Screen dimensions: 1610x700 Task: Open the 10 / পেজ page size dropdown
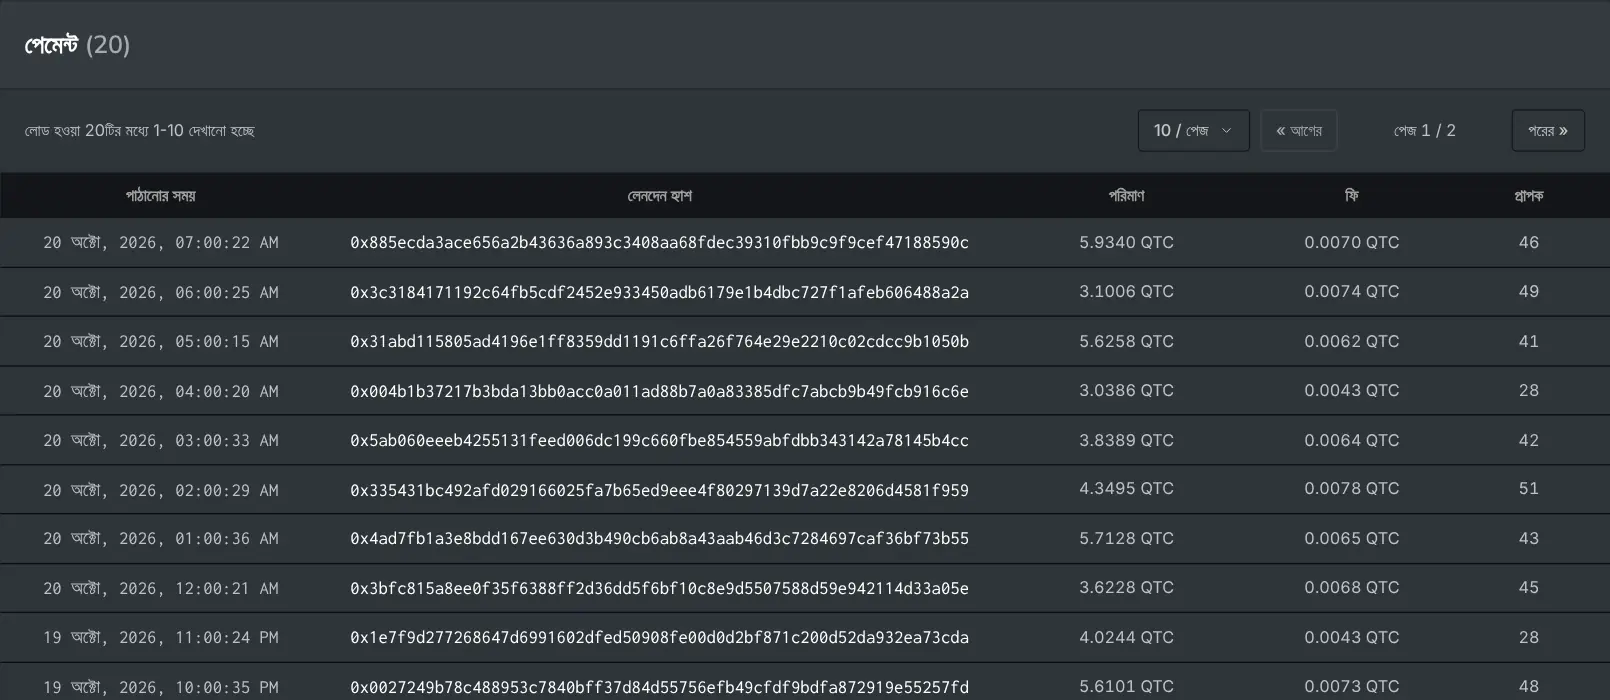click(1193, 131)
